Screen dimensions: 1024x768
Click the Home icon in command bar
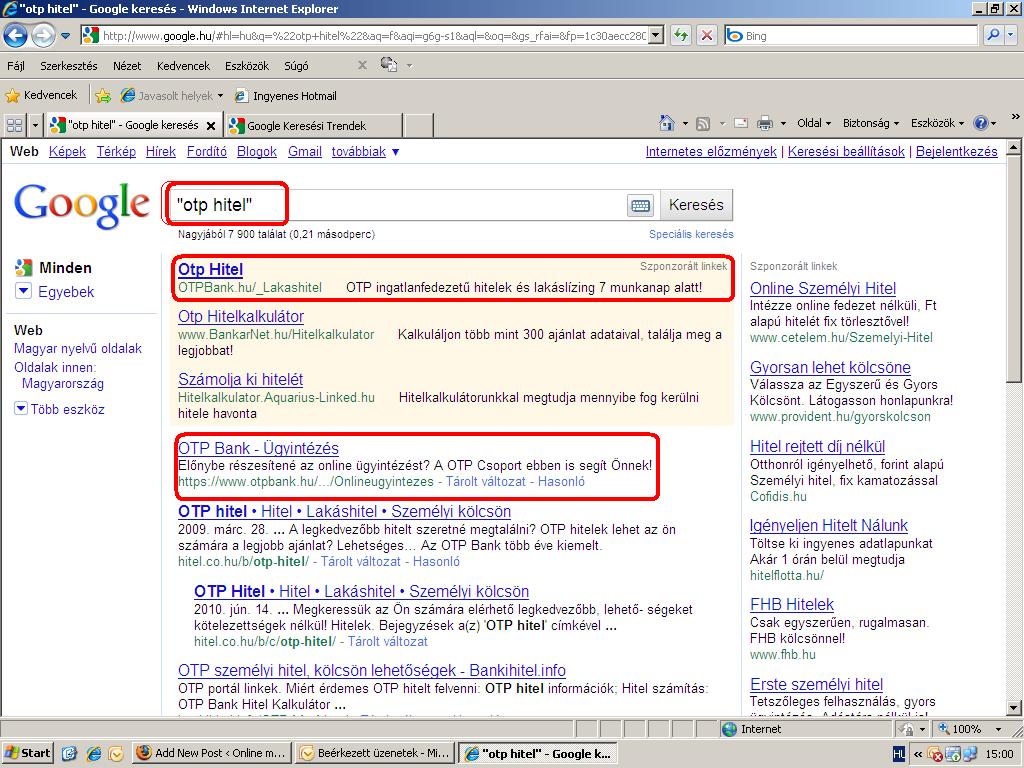click(x=667, y=123)
